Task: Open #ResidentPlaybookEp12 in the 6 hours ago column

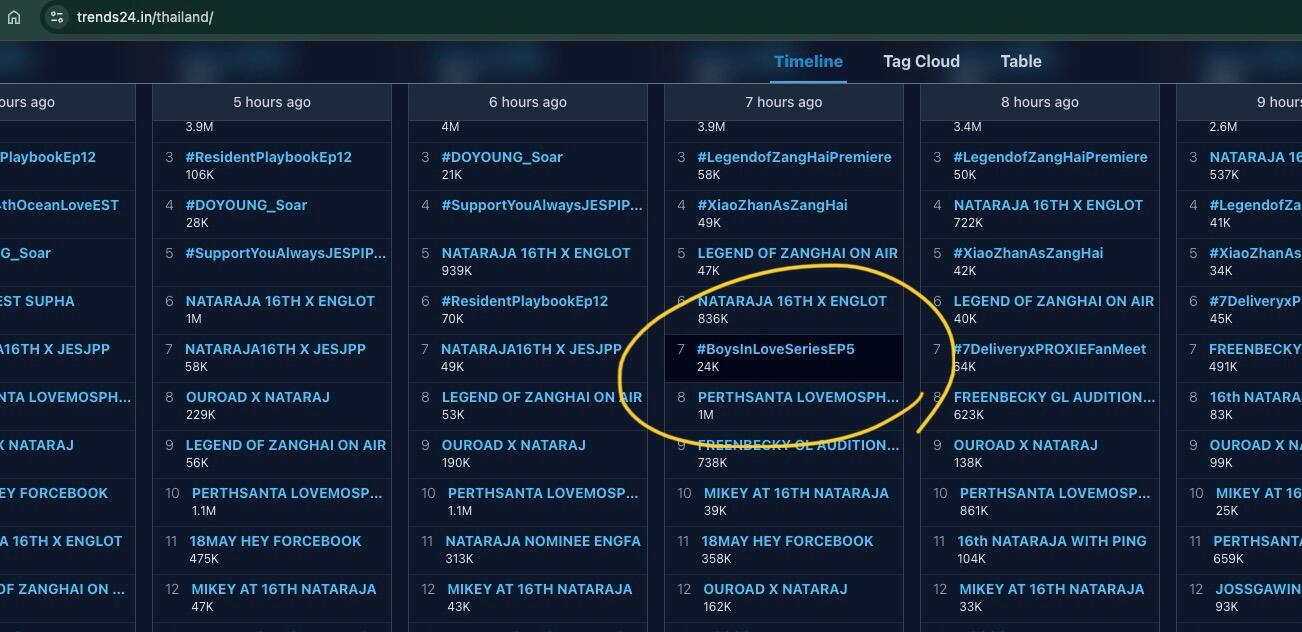Action: pos(525,301)
